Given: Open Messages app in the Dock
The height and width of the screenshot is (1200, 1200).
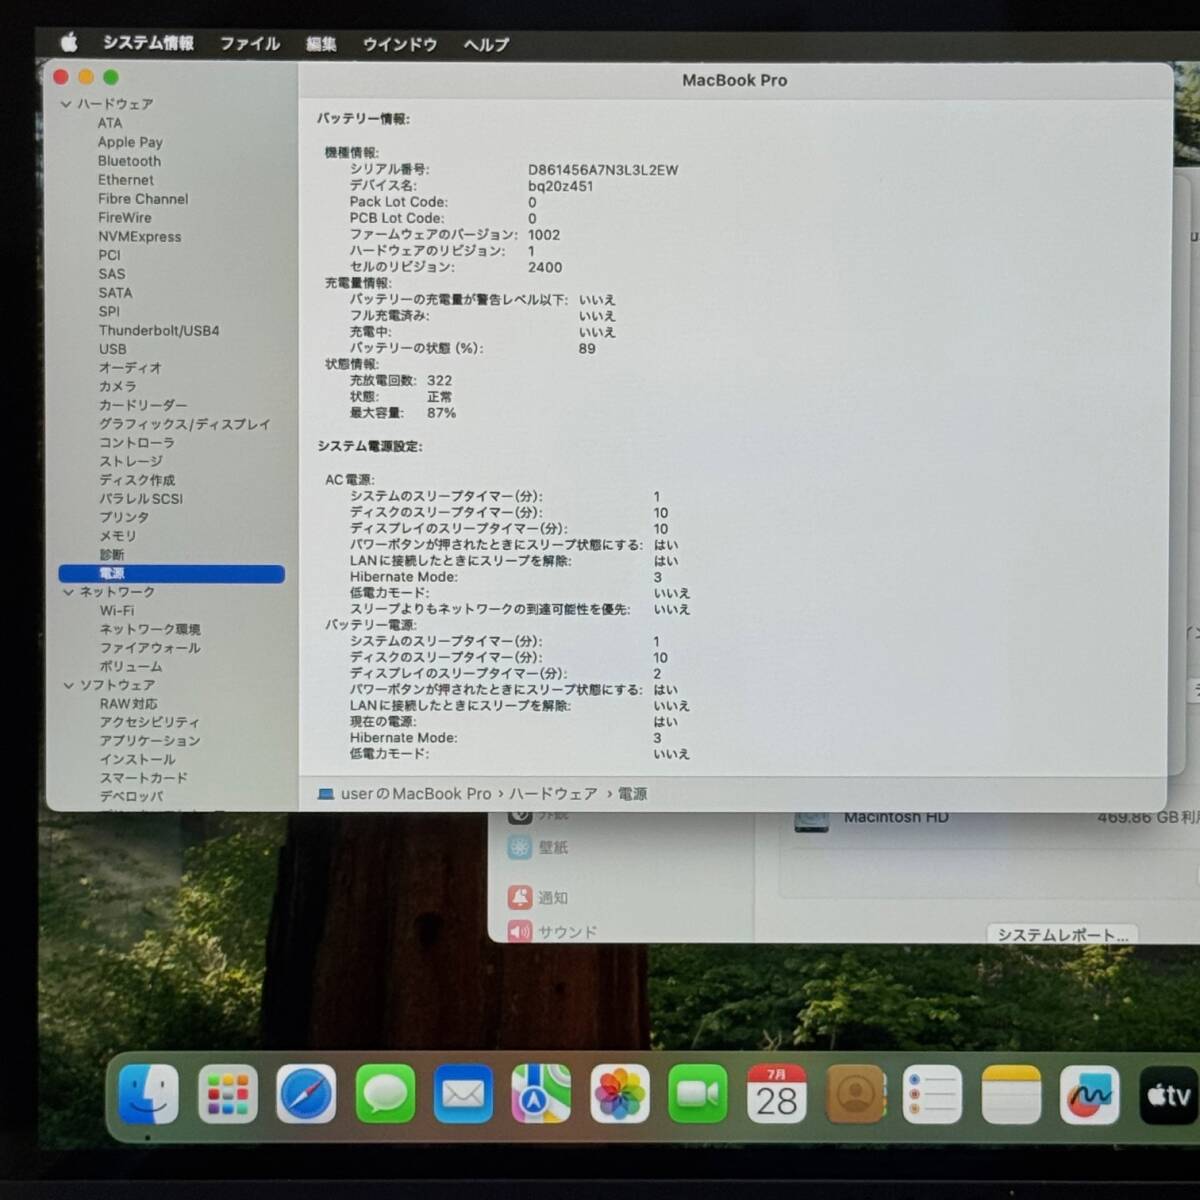Looking at the screenshot, I should (385, 1094).
